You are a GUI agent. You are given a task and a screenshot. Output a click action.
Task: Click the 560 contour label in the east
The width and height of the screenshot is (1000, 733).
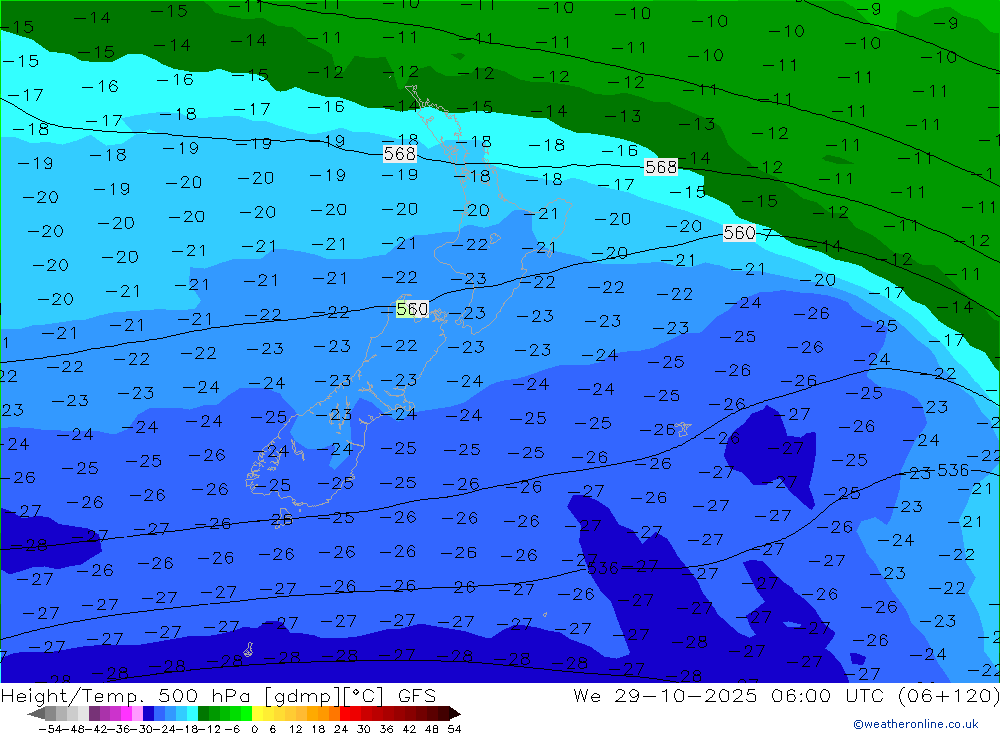[x=739, y=233]
